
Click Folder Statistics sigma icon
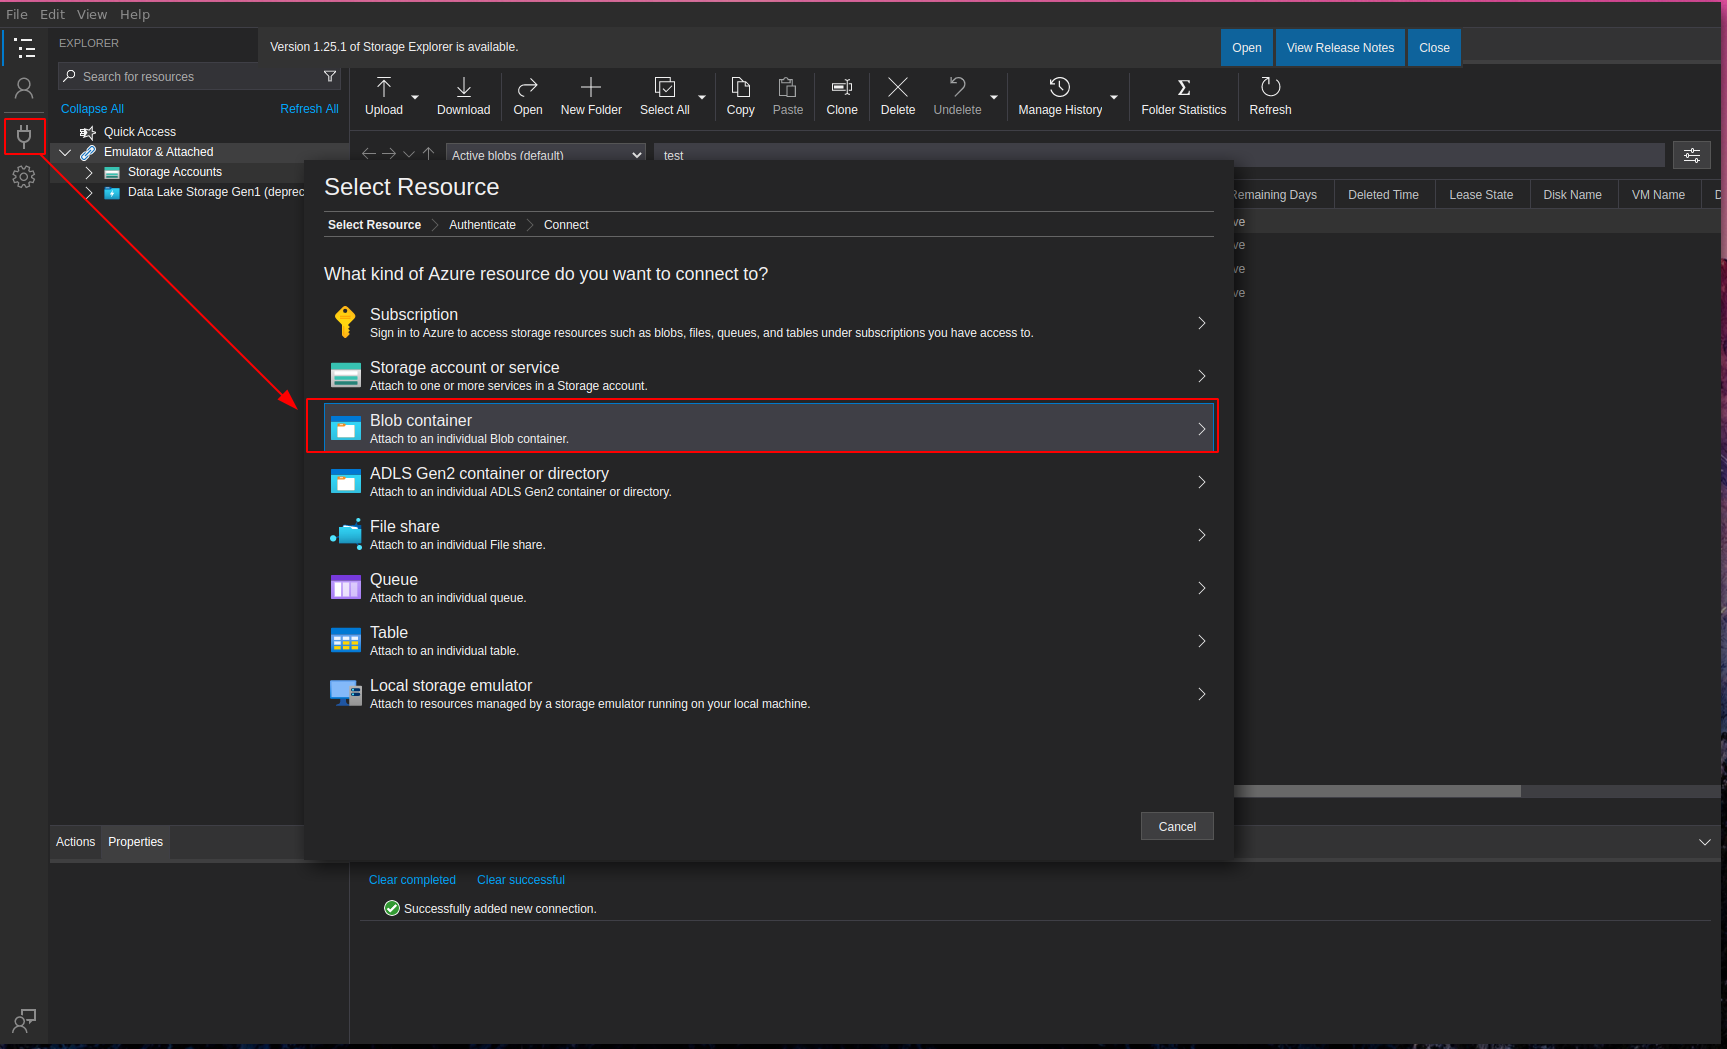pos(1184,97)
